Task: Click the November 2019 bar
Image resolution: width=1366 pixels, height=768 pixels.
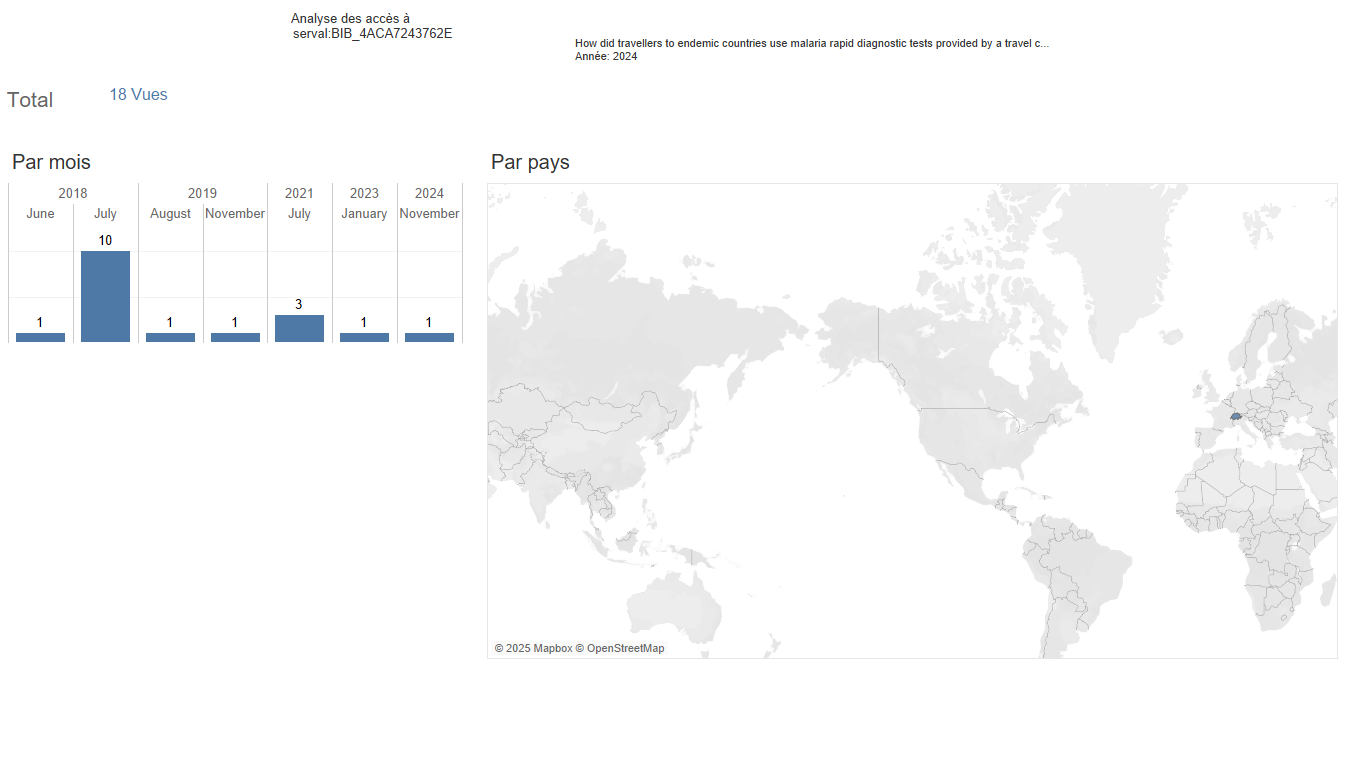Action: (235, 337)
